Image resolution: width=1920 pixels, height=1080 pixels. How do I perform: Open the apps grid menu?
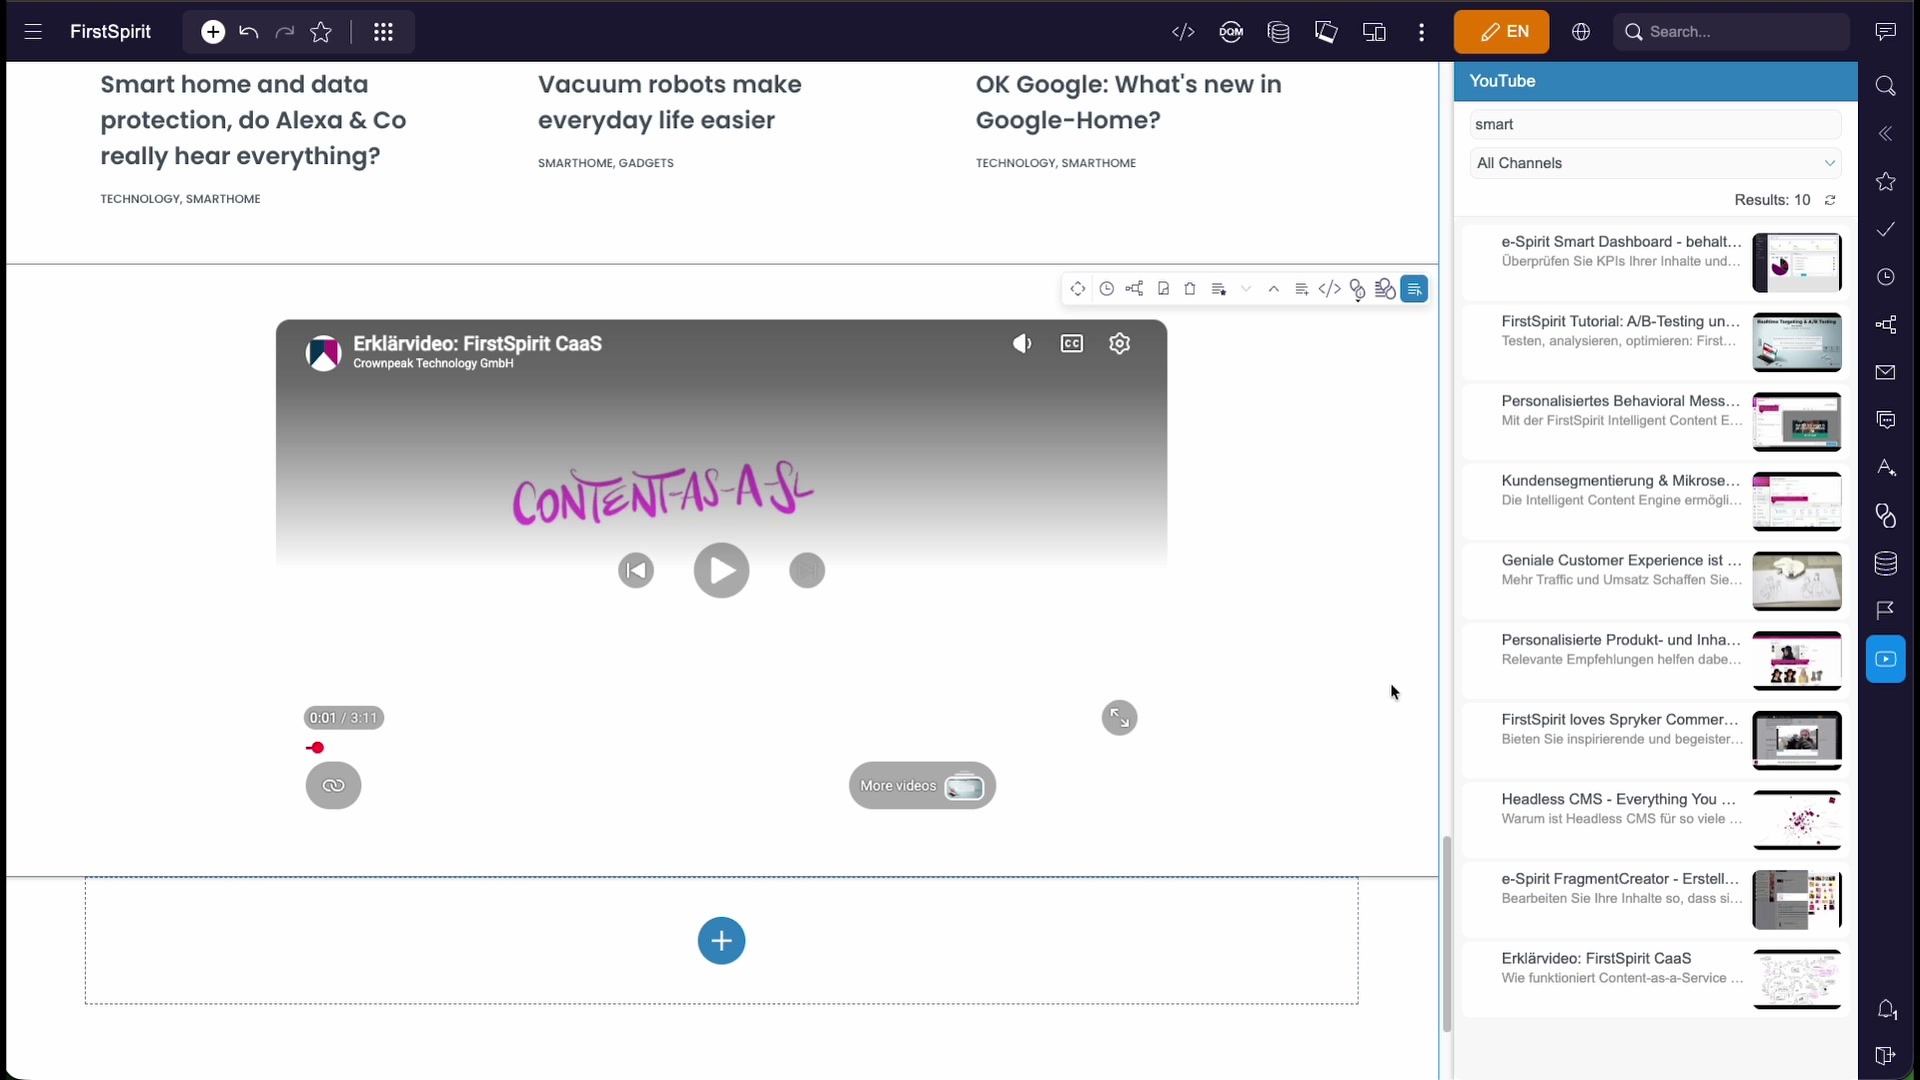[x=383, y=32]
